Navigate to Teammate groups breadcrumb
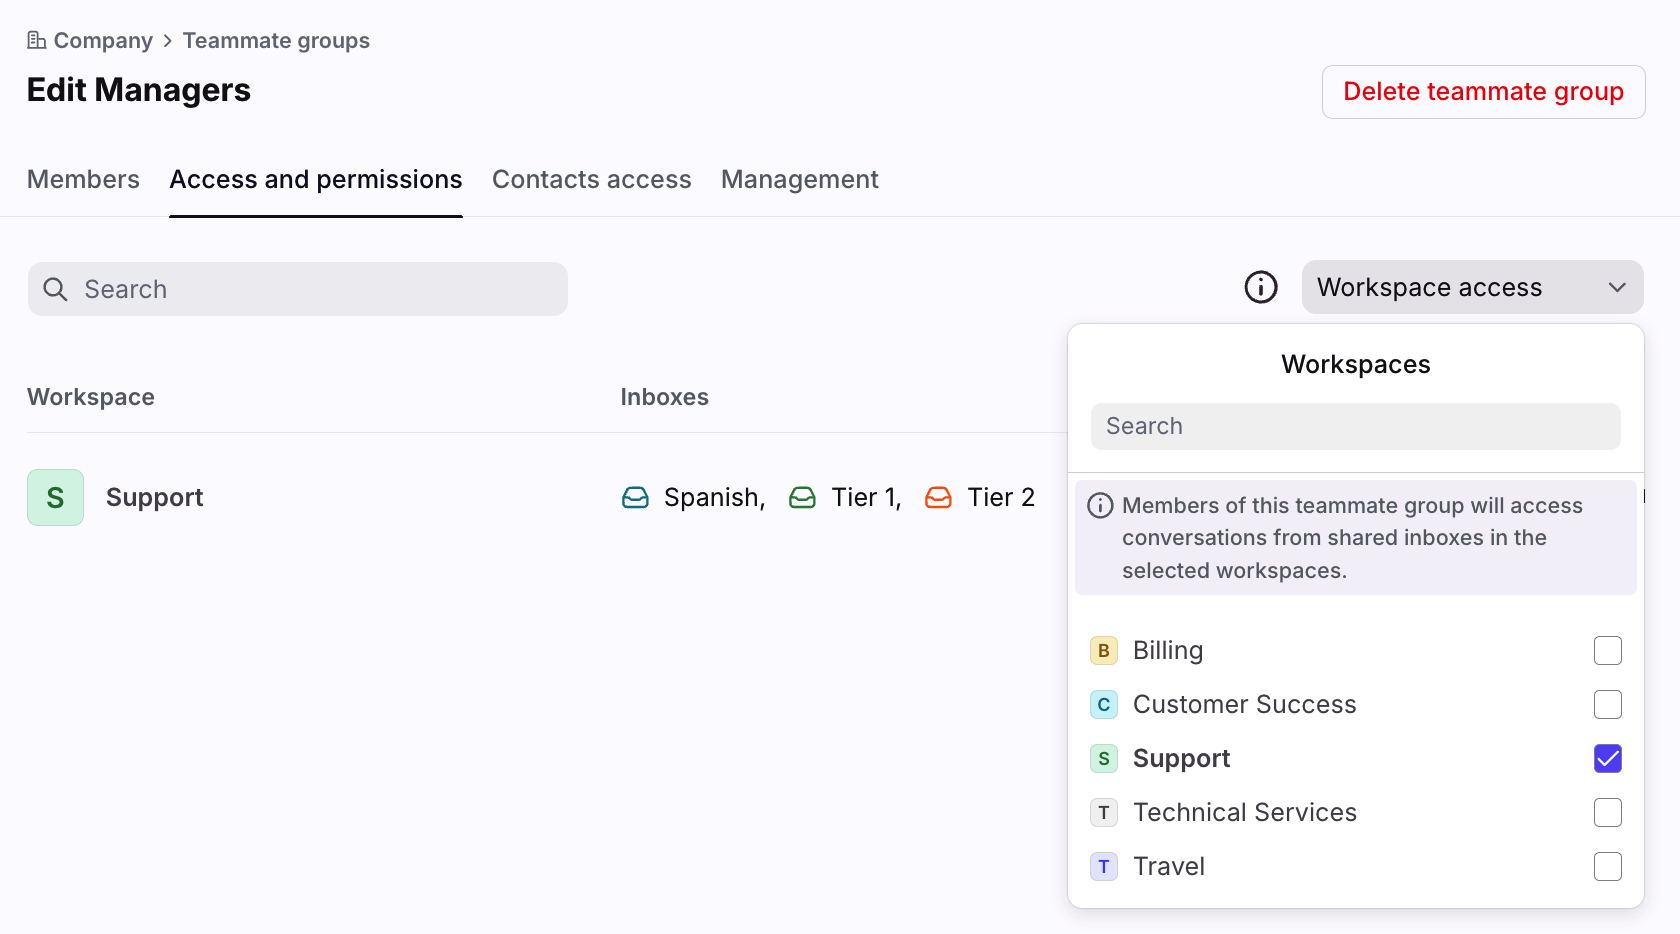 pyautogui.click(x=276, y=41)
